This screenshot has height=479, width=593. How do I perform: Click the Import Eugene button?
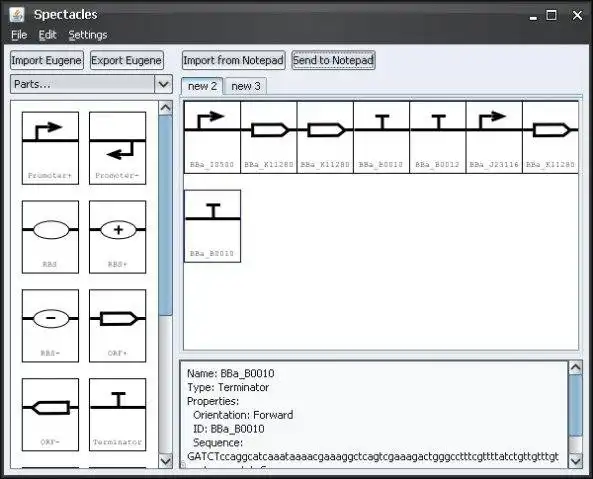47,60
